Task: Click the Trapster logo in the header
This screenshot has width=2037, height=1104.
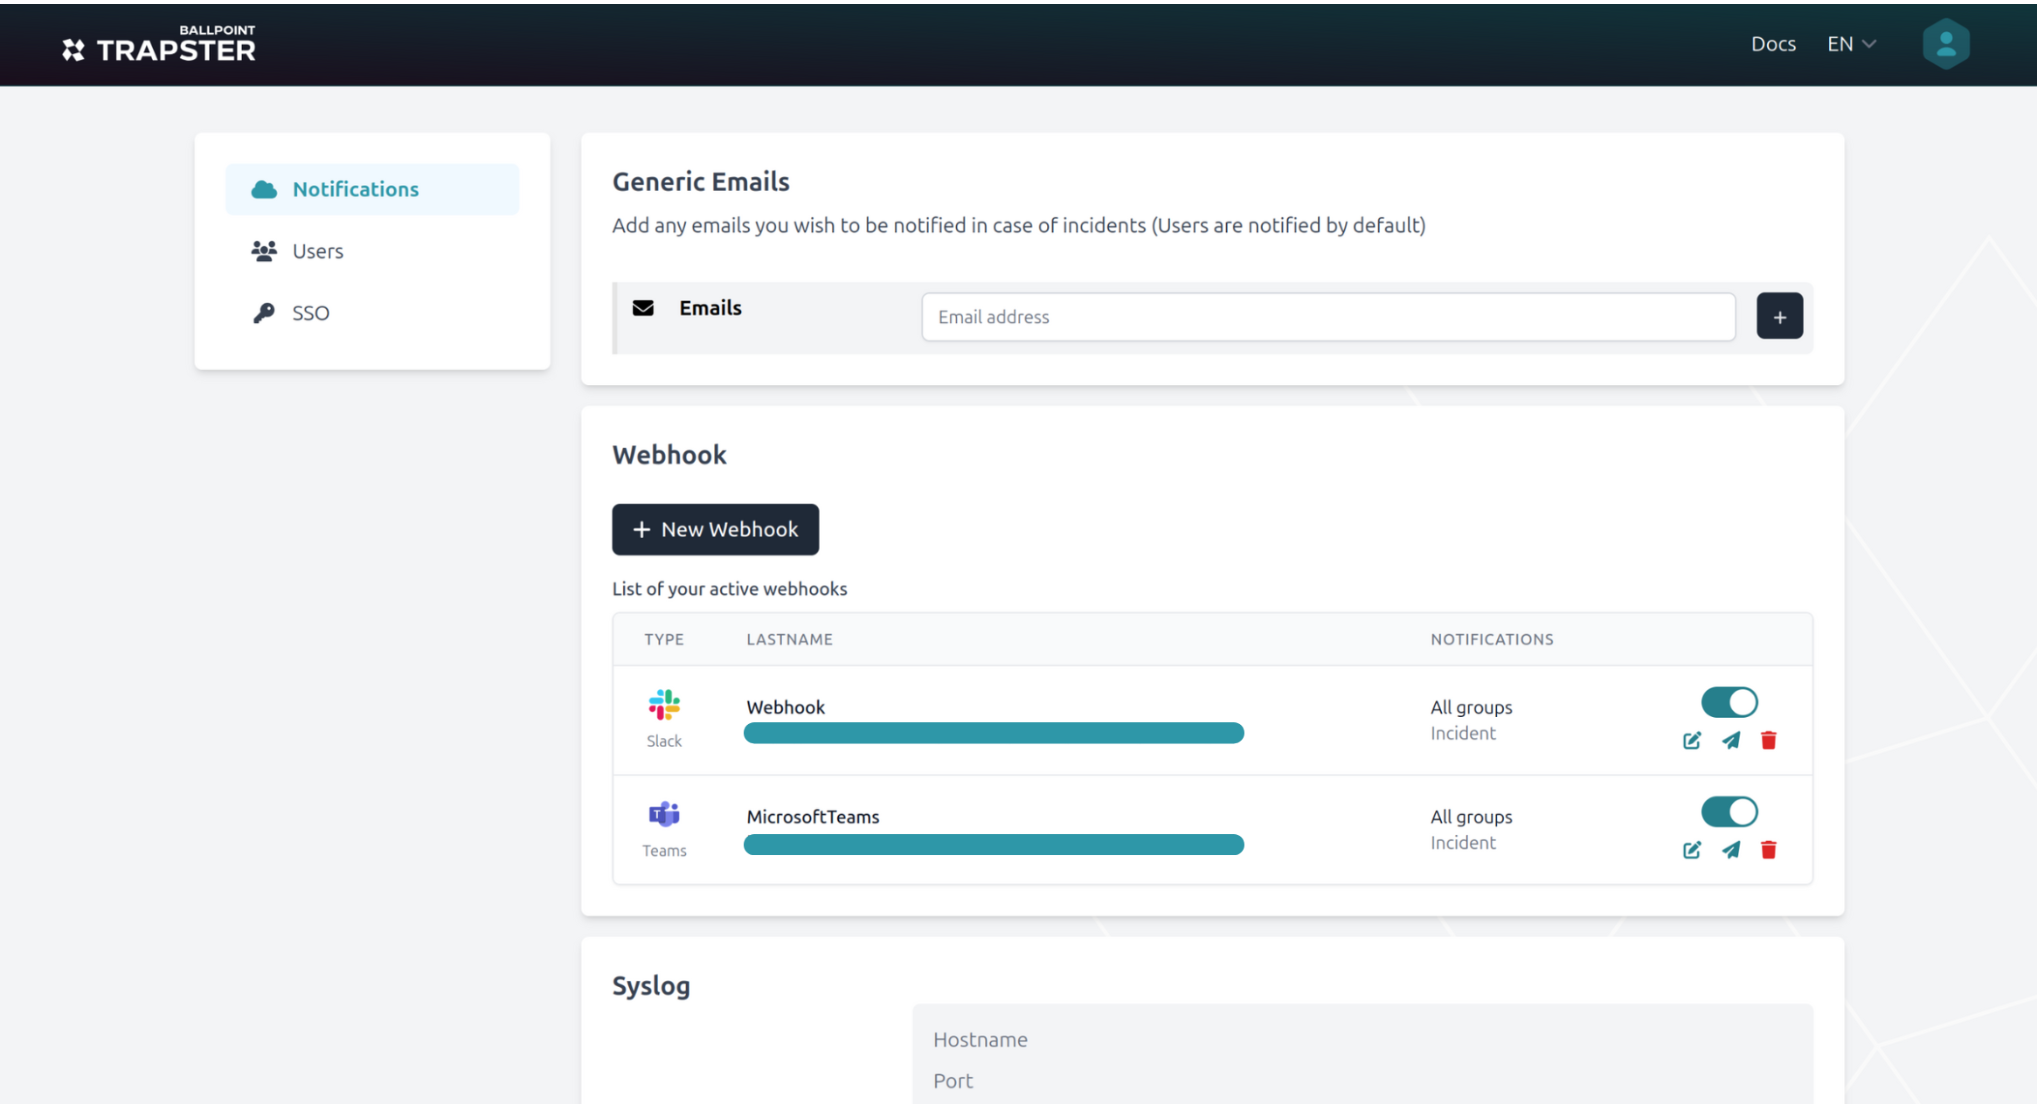Action: [160, 44]
